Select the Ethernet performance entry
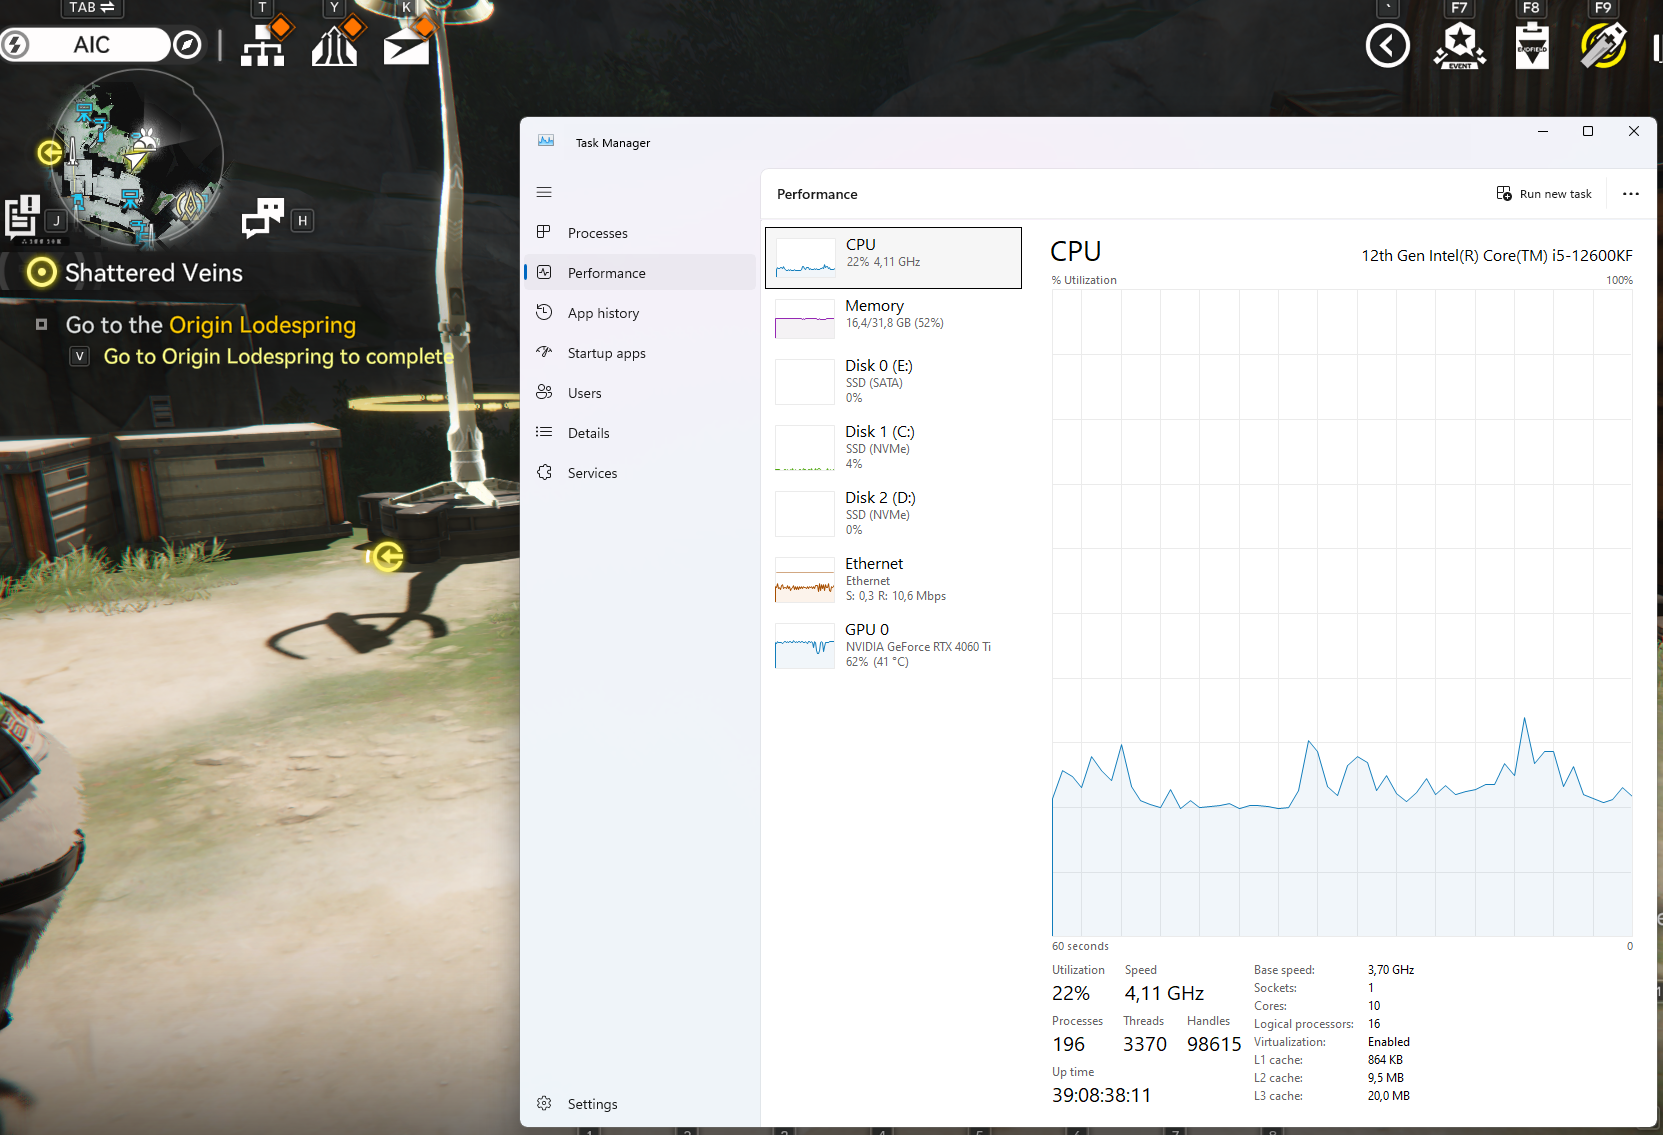The width and height of the screenshot is (1663, 1135). 893,580
